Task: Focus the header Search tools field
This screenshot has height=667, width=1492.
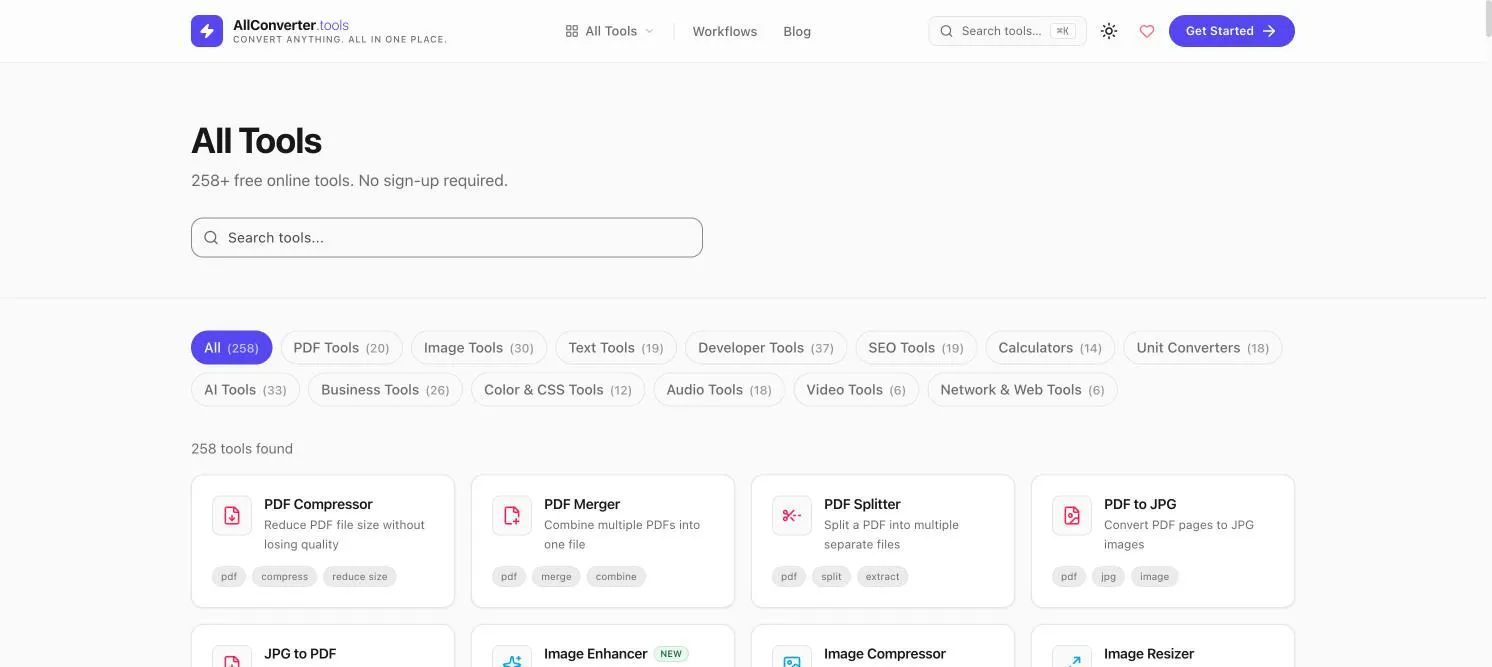Action: click(1007, 31)
